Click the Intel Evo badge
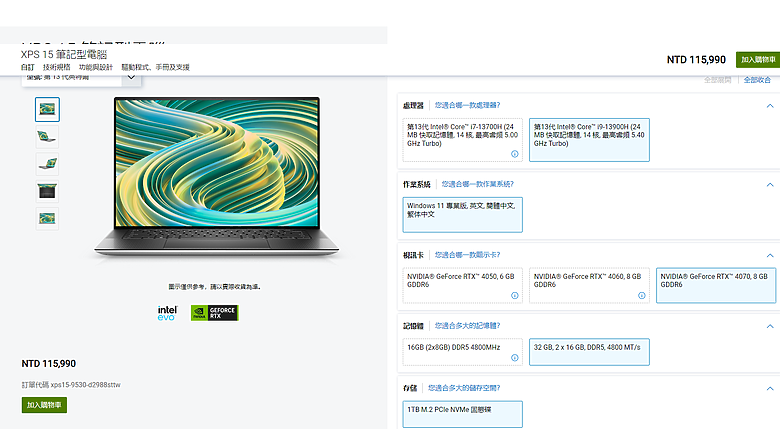 (x=167, y=313)
